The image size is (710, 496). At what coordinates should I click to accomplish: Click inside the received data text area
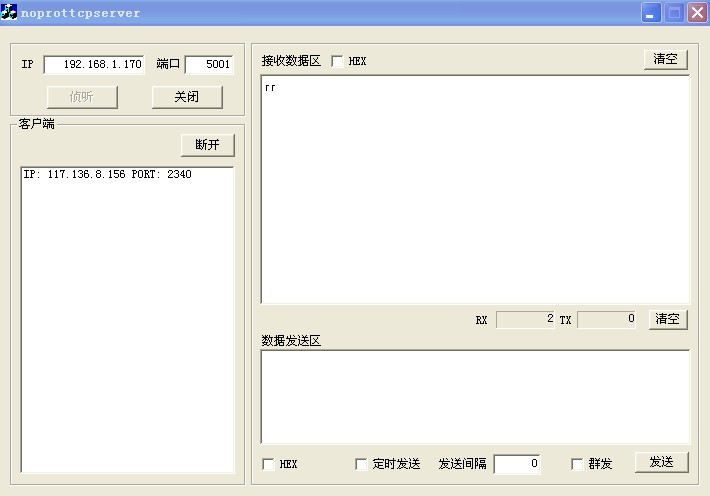point(475,190)
